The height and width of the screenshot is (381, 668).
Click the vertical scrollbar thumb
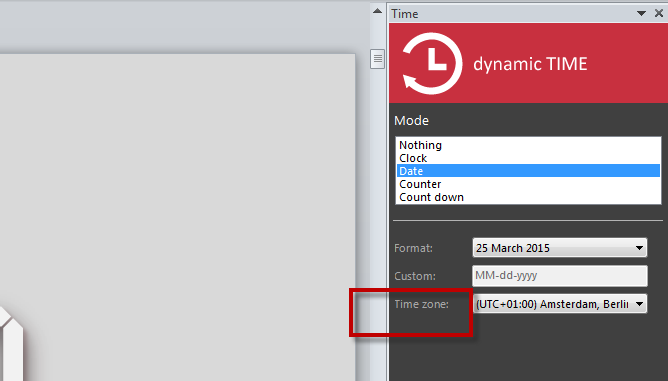click(377, 59)
